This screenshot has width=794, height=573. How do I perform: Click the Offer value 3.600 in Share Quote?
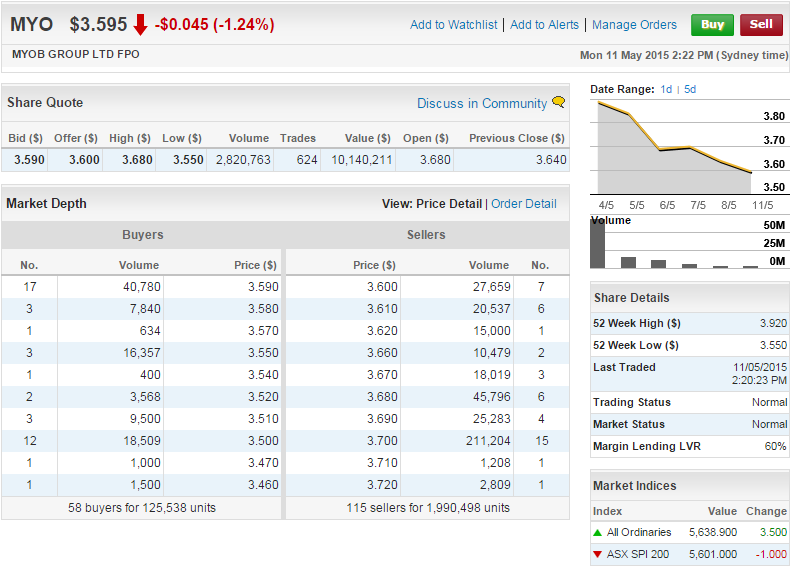coord(84,160)
